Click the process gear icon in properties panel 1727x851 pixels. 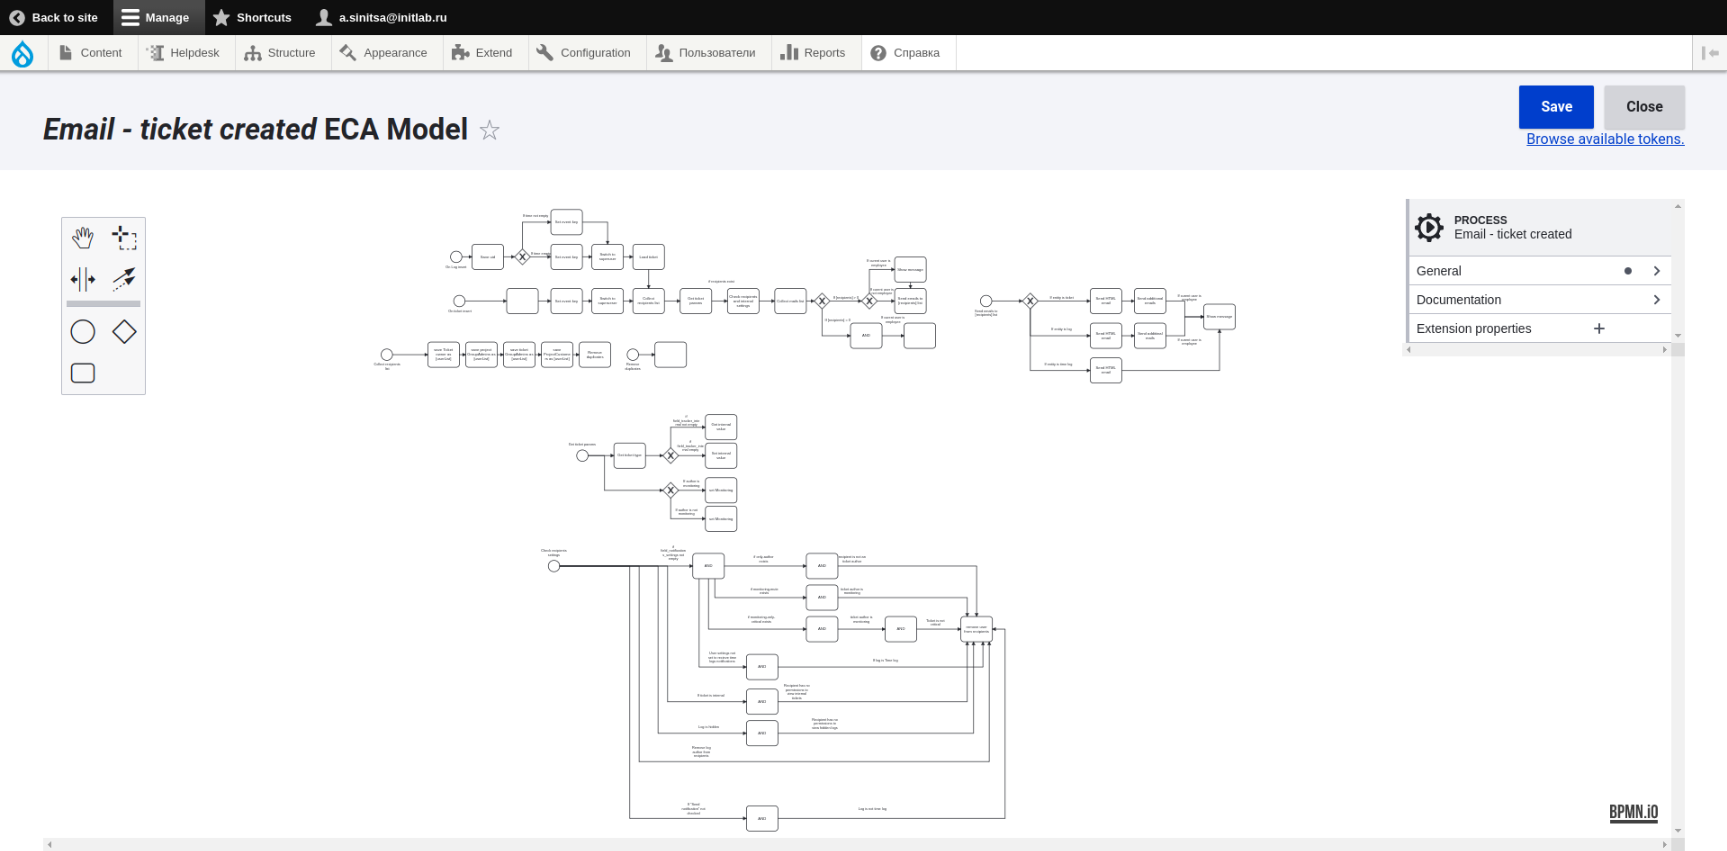[x=1429, y=227]
